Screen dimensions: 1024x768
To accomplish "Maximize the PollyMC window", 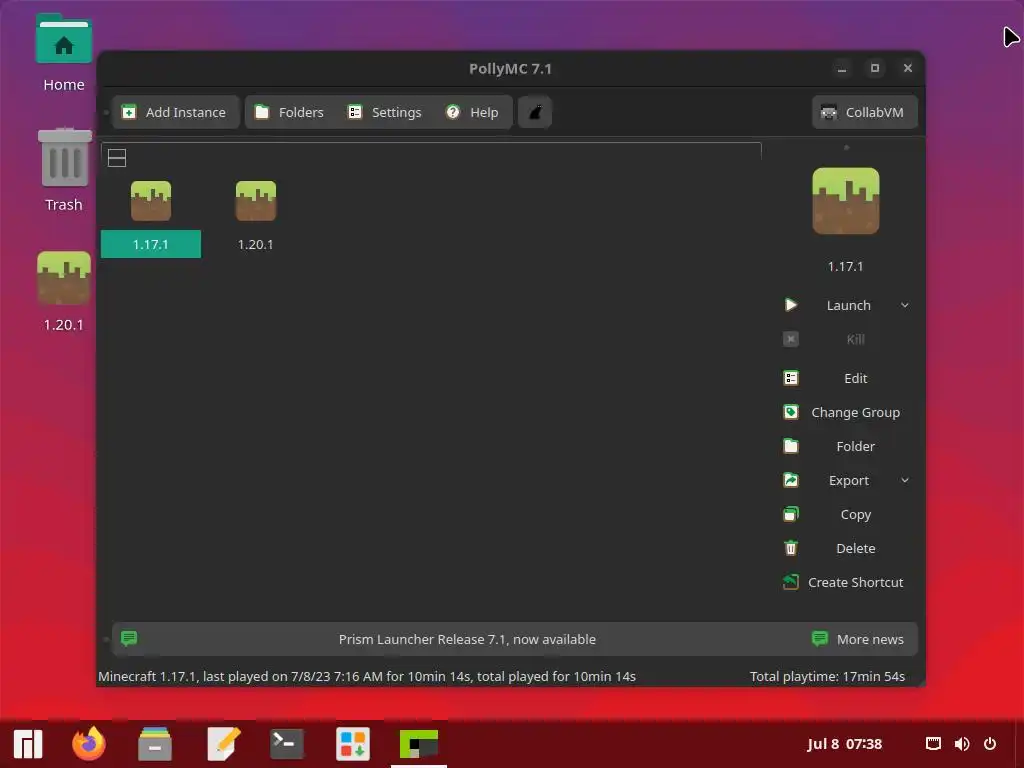I will click(x=875, y=68).
